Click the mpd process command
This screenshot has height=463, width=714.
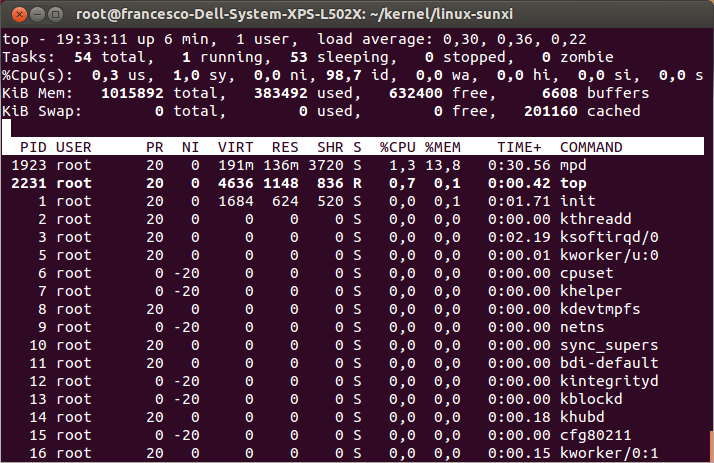click(x=573, y=165)
